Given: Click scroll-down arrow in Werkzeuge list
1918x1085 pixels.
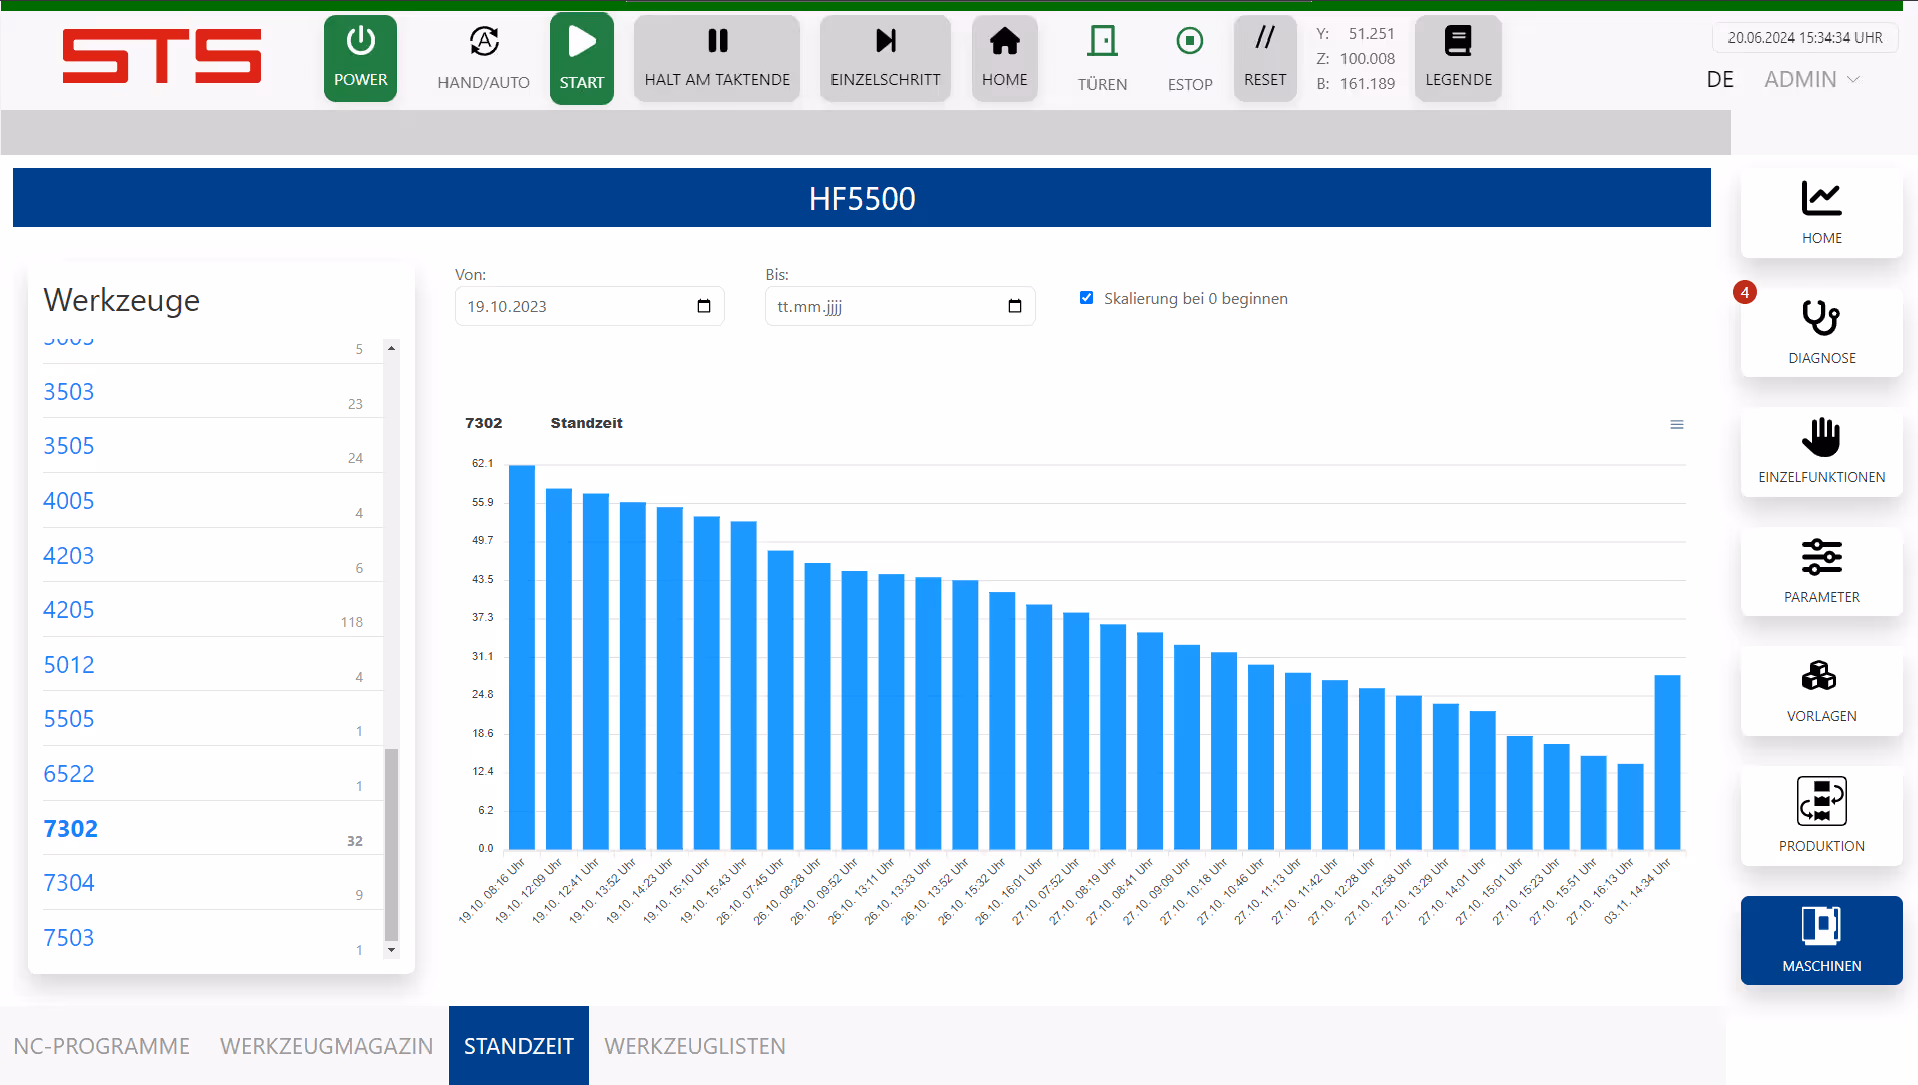Looking at the screenshot, I should pos(391,950).
